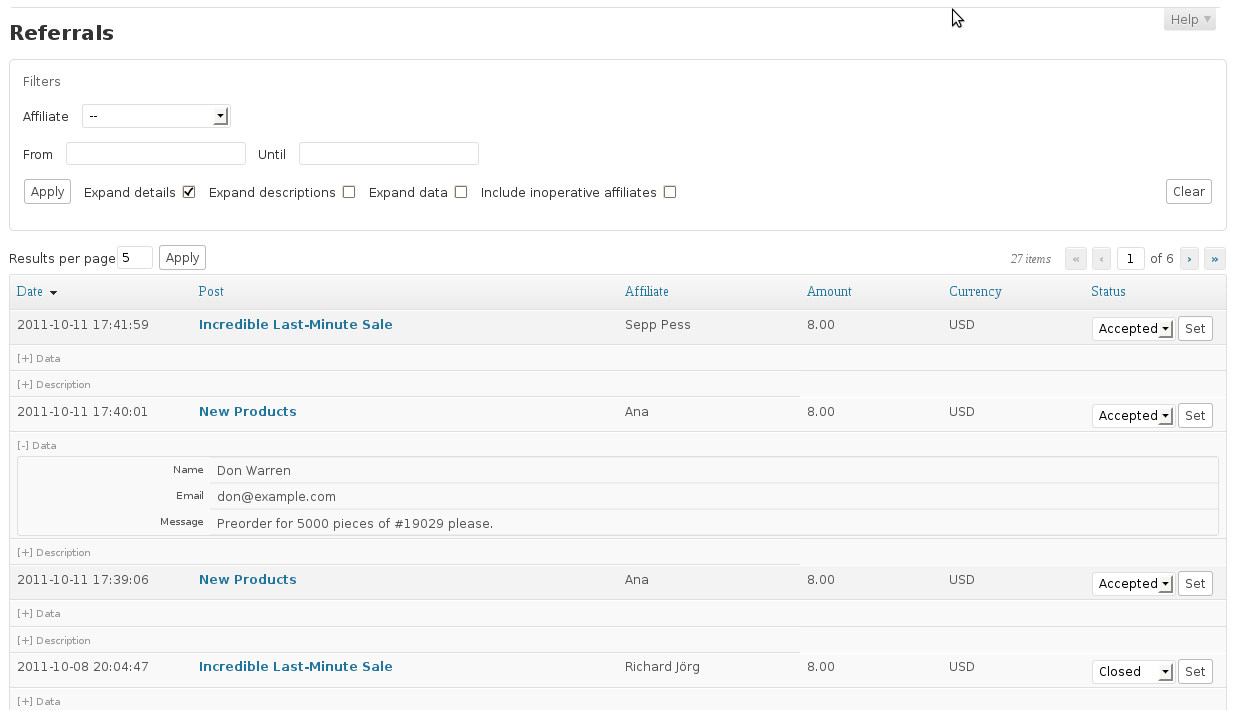The width and height of the screenshot is (1234, 710).
Task: Click Apply next to results per page
Action: click(182, 258)
